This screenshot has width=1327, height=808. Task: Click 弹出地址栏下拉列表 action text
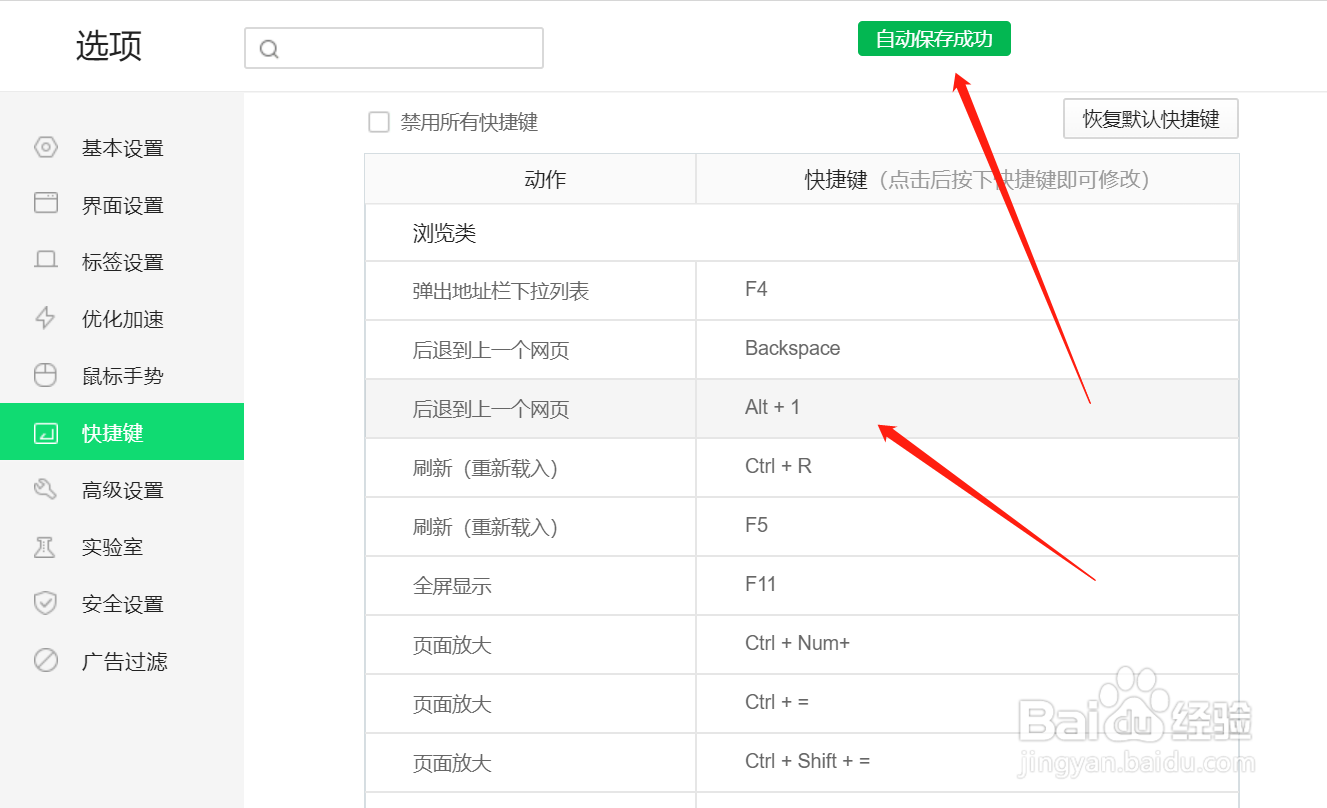tap(501, 291)
